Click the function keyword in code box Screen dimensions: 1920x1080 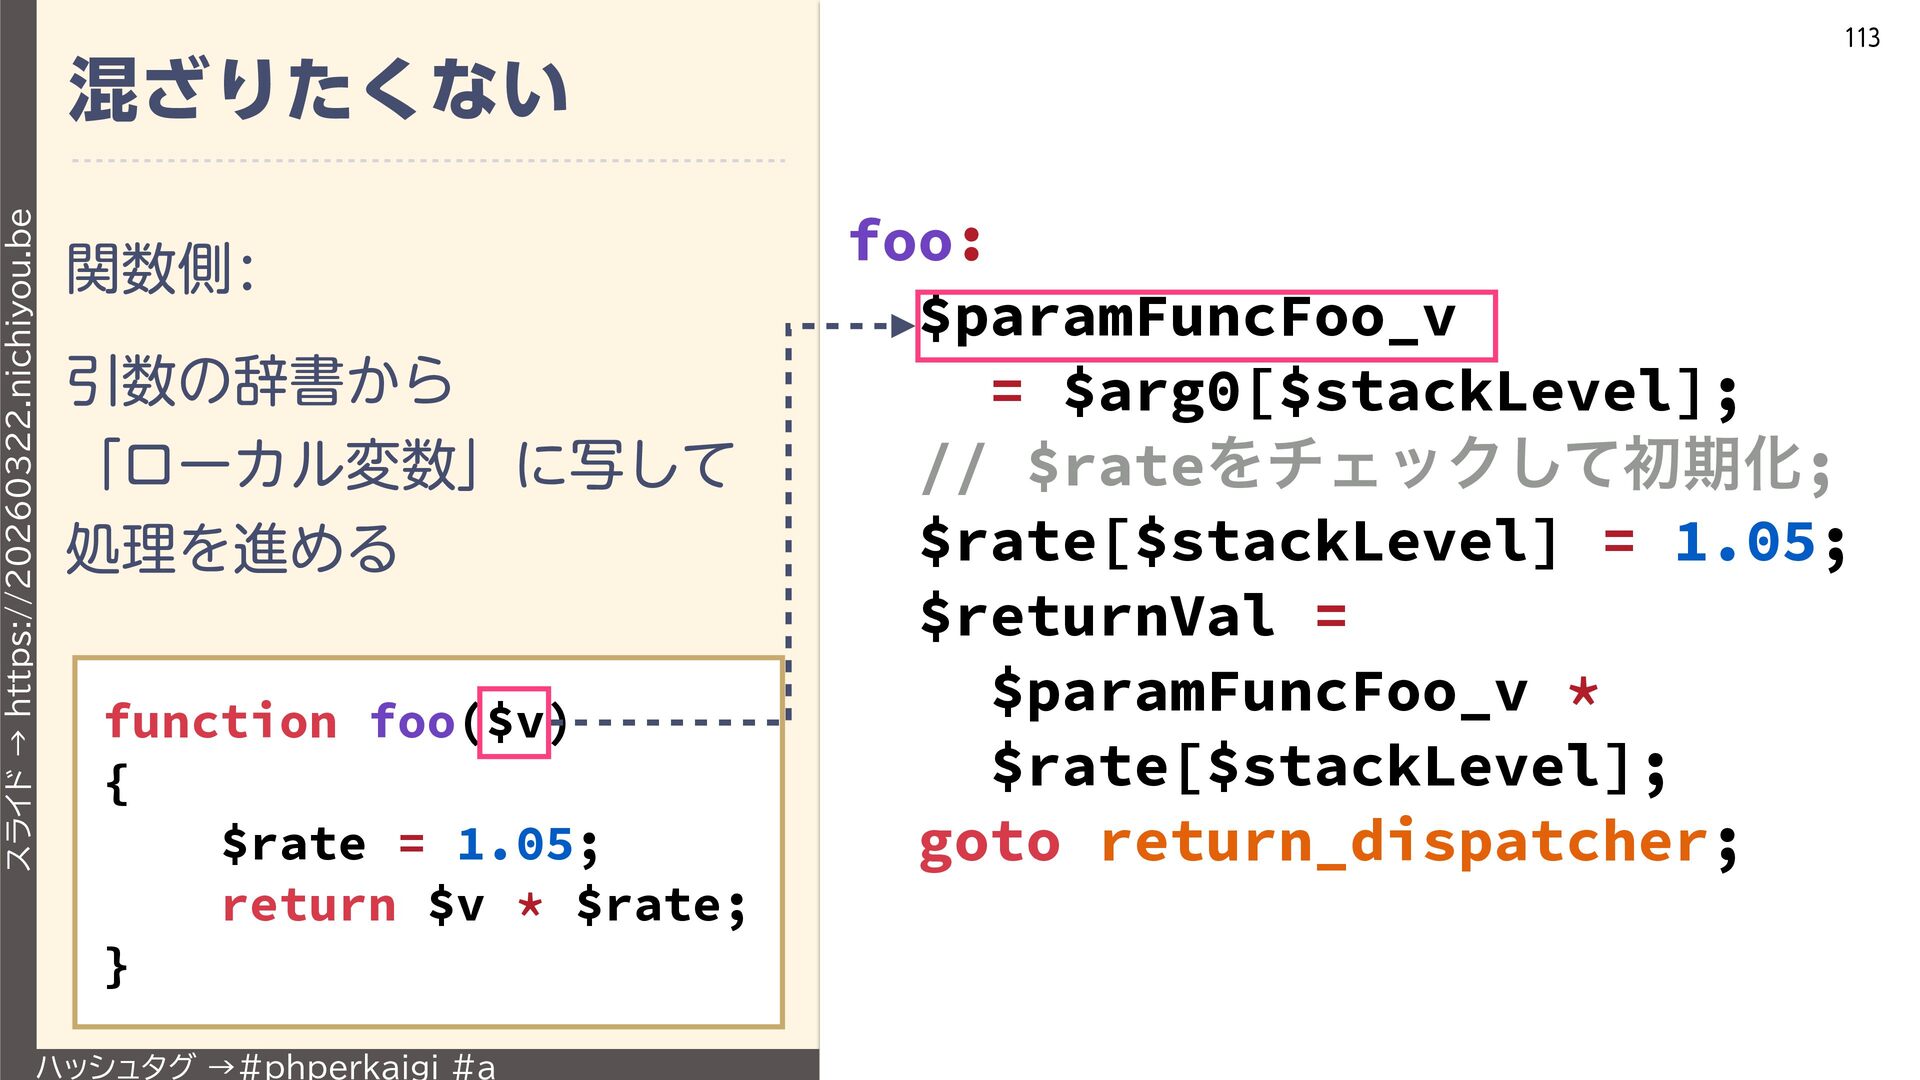pos(221,722)
